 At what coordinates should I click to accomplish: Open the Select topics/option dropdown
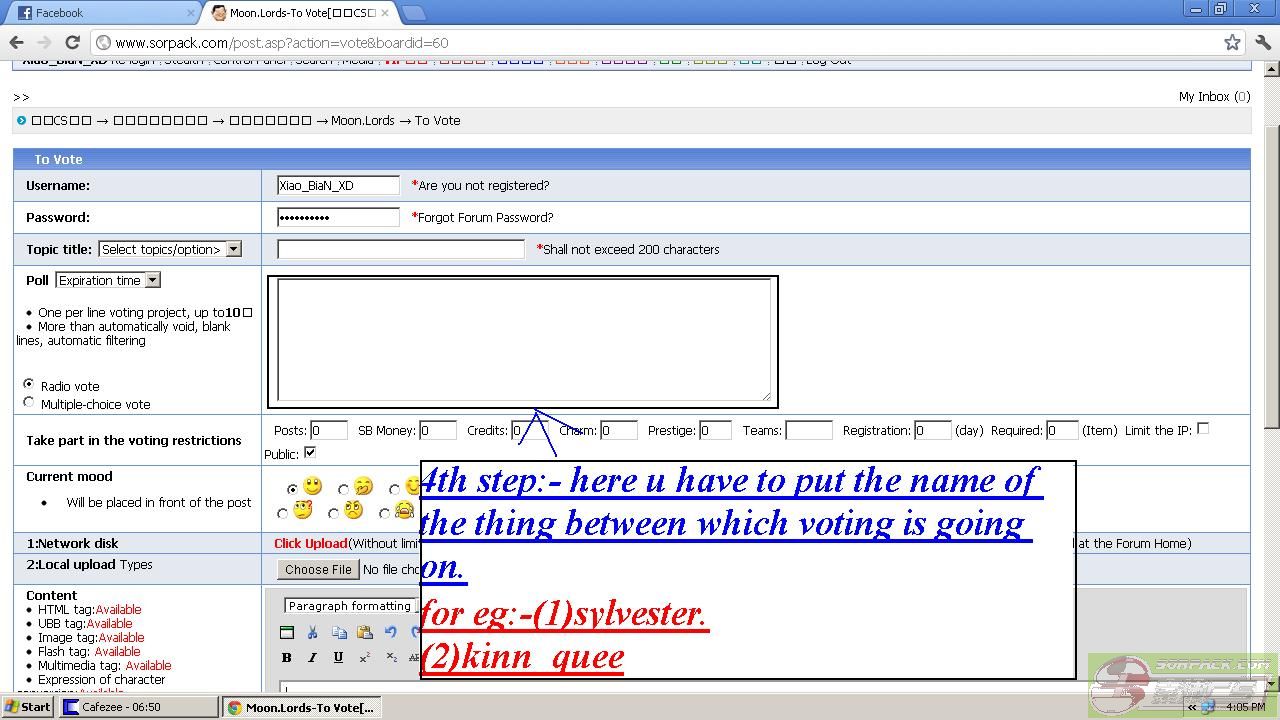pyautogui.click(x=169, y=249)
